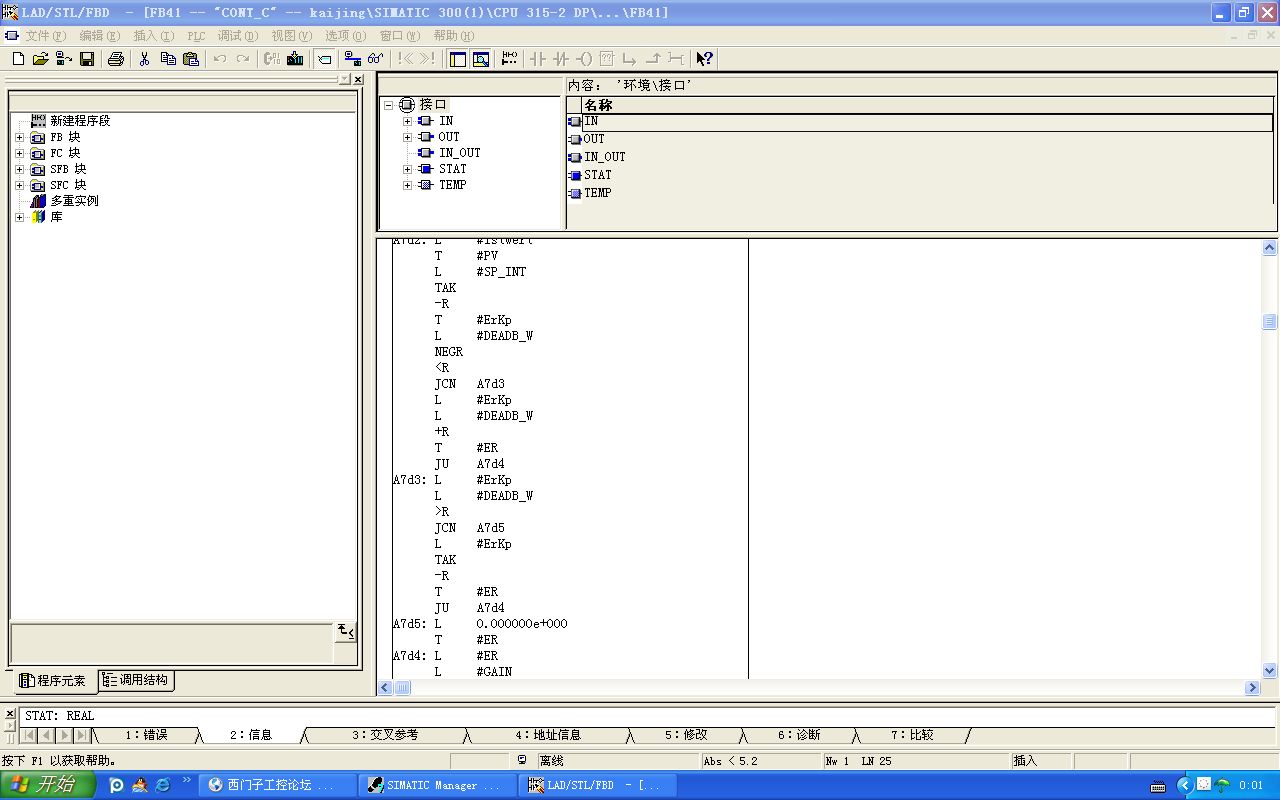Image resolution: width=1280 pixels, height=800 pixels.
Task: Click the Save diskette icon
Action: click(x=87, y=59)
